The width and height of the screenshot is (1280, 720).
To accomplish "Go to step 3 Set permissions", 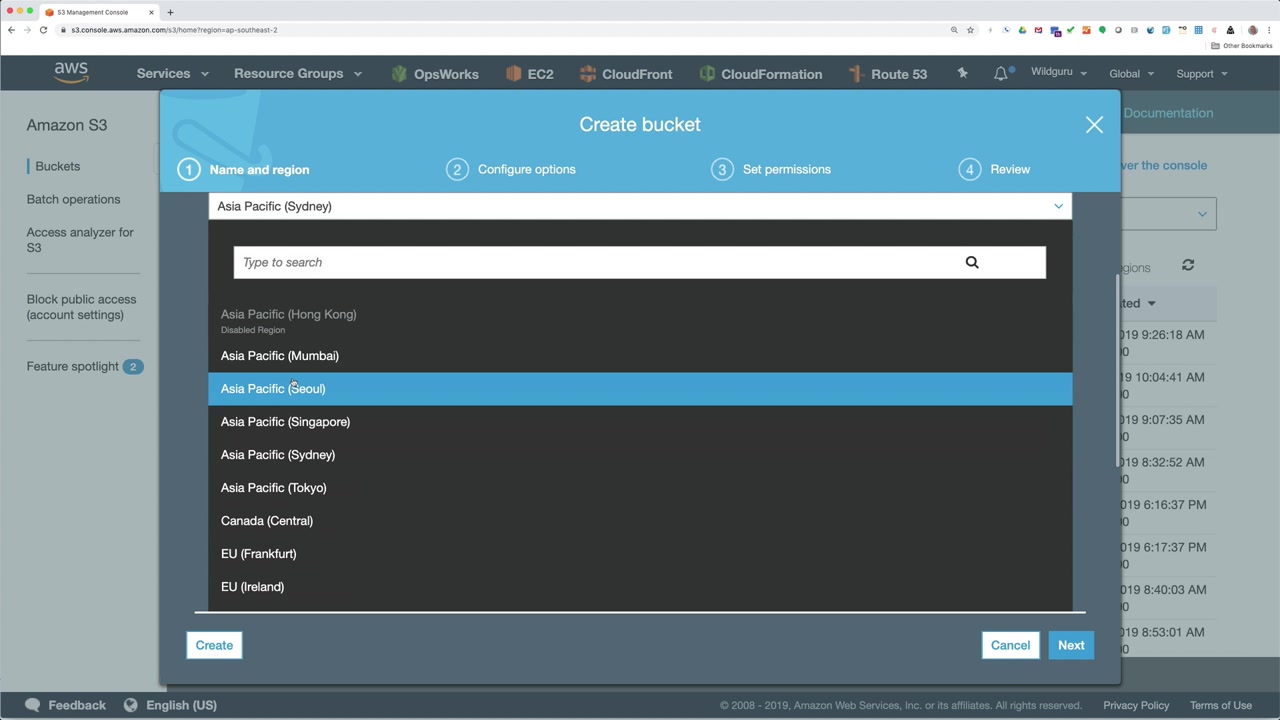I will point(771,169).
